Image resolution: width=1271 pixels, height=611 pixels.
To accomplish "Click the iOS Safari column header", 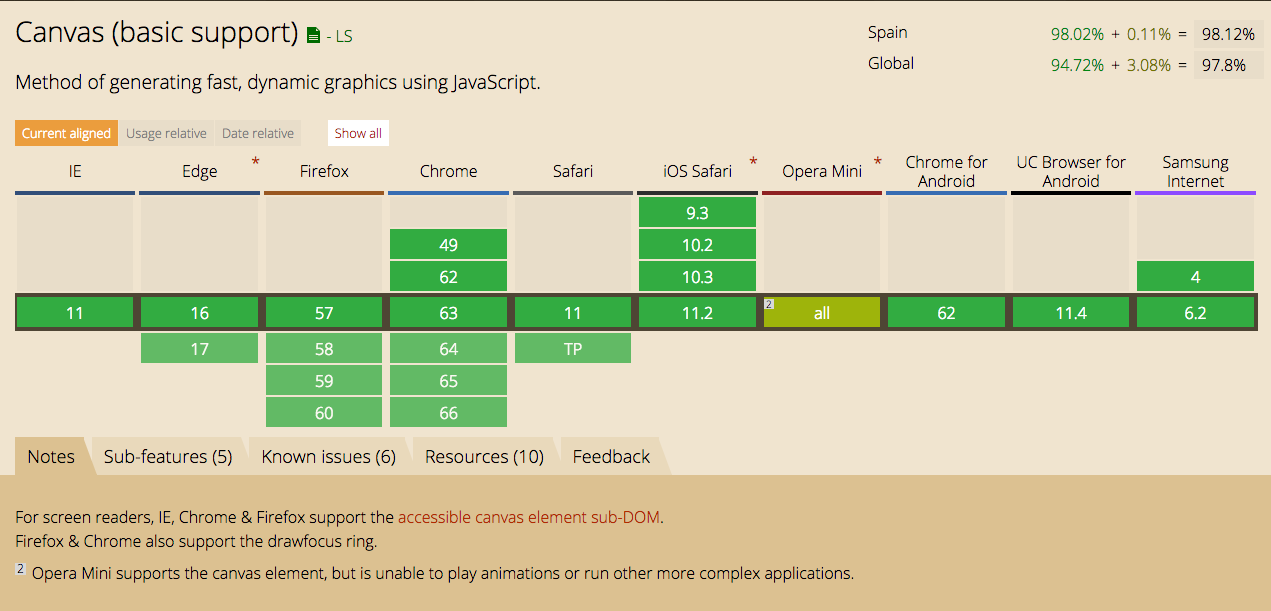I will pyautogui.click(x=697, y=171).
